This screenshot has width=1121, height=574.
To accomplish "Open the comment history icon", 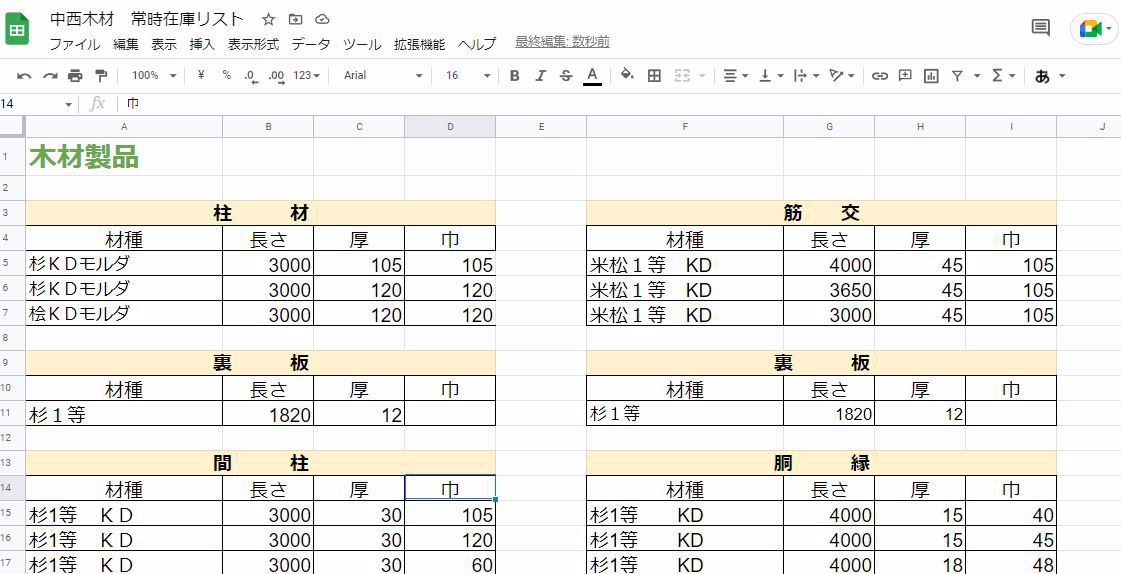I will [1040, 28].
